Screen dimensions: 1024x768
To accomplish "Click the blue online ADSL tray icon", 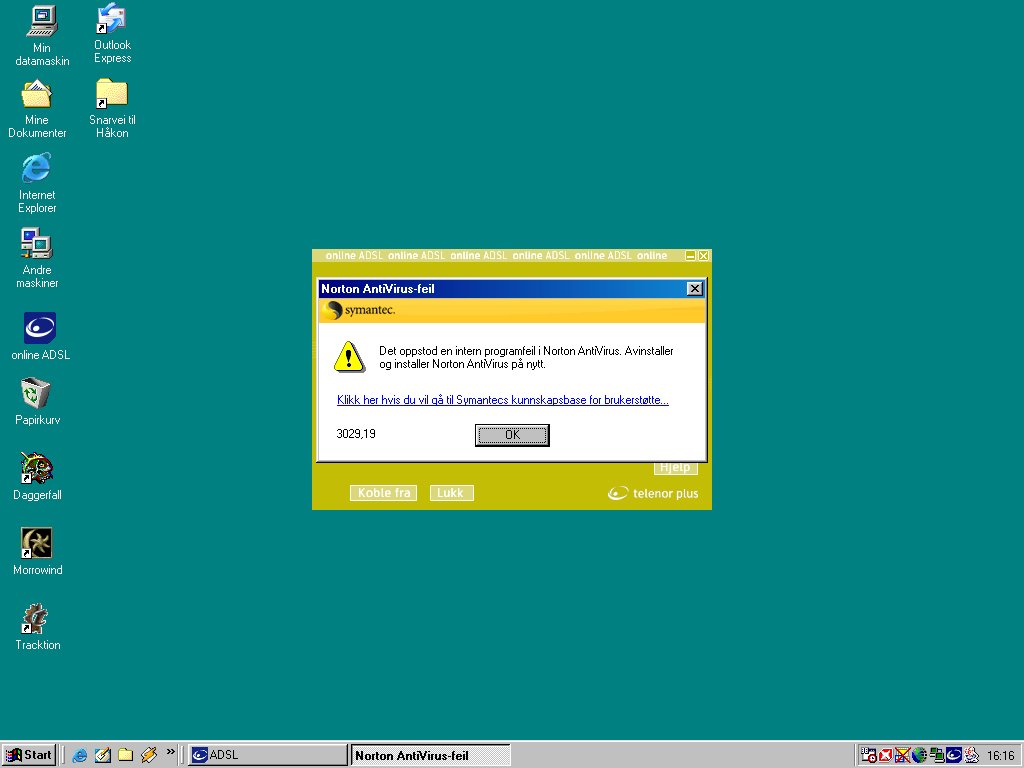I will point(954,756).
